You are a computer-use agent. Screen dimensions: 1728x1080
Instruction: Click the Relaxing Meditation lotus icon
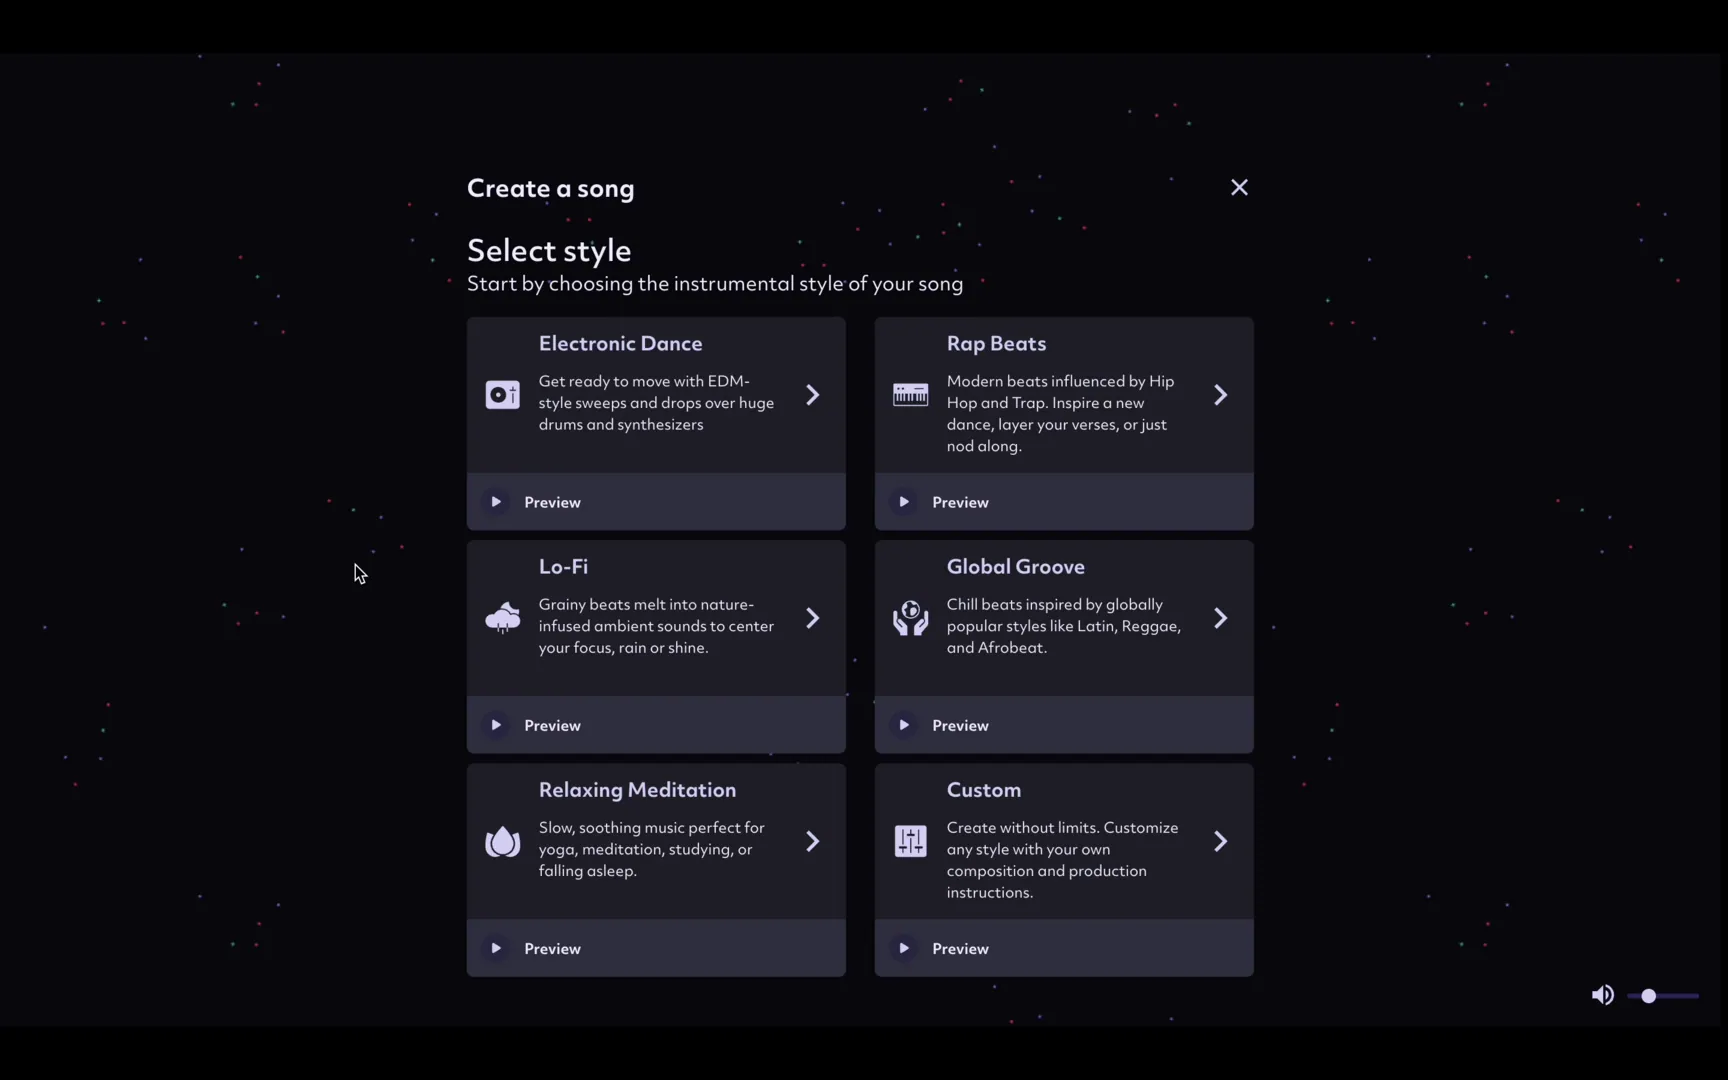click(502, 841)
